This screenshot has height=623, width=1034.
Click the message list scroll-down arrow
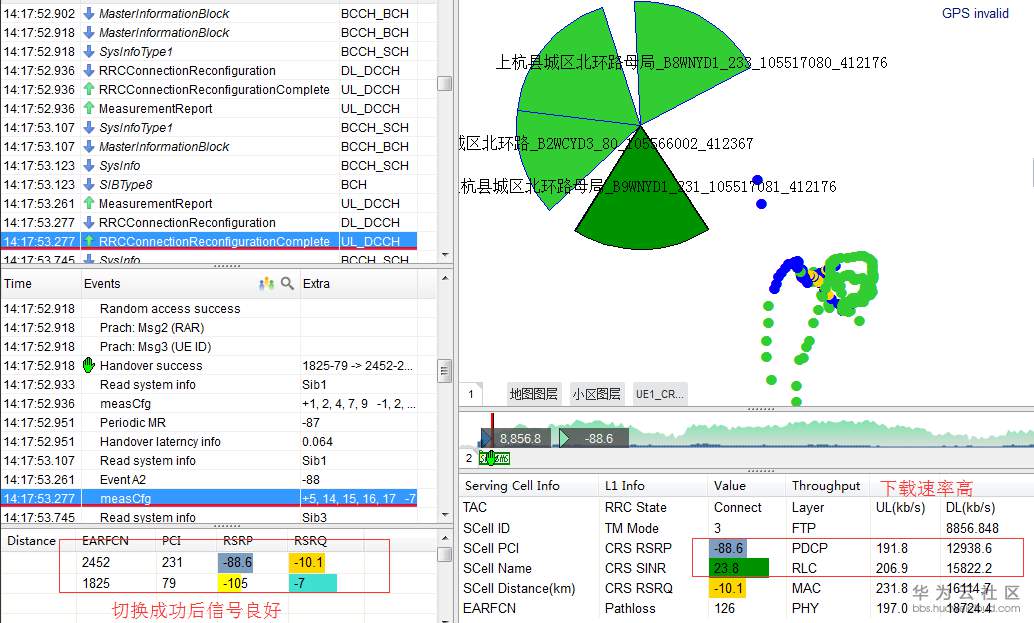coord(445,254)
